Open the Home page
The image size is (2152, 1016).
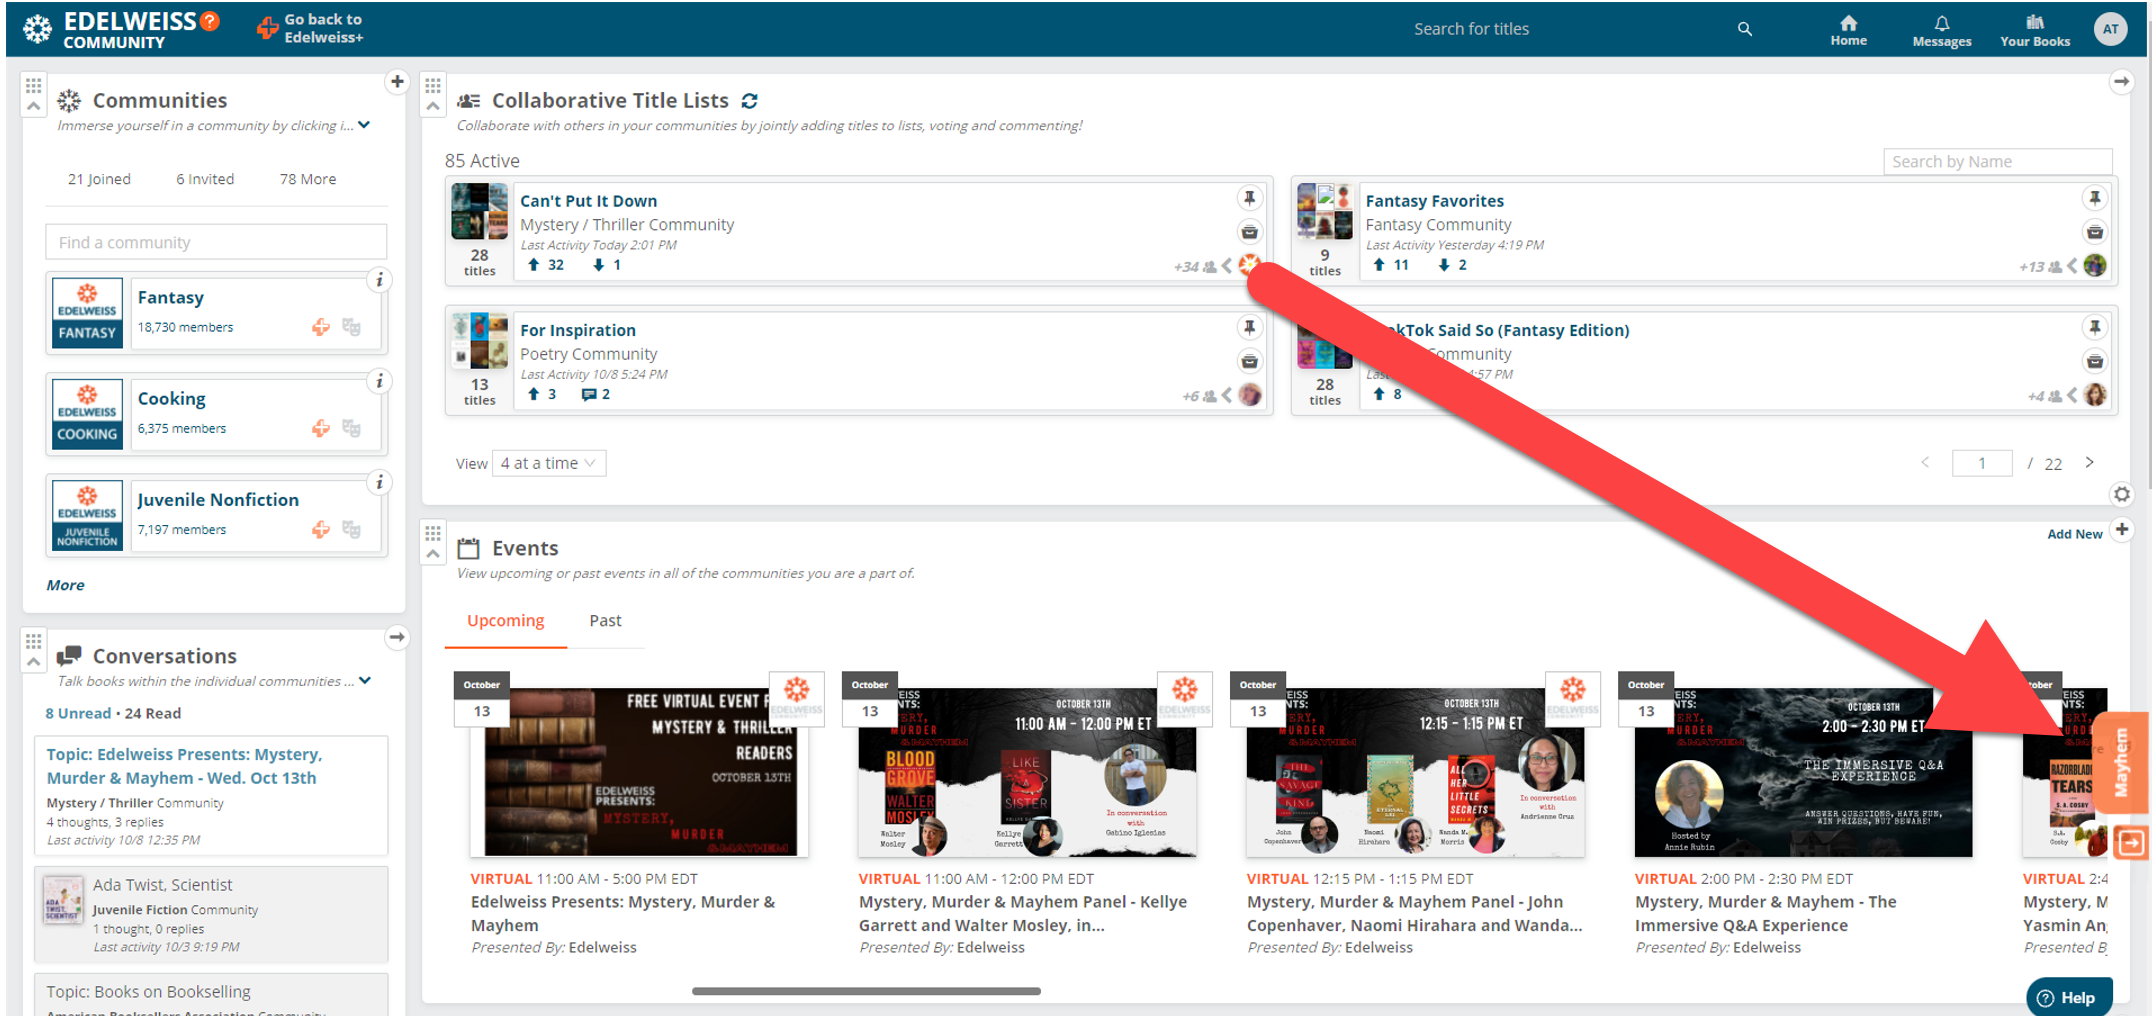point(1848,30)
